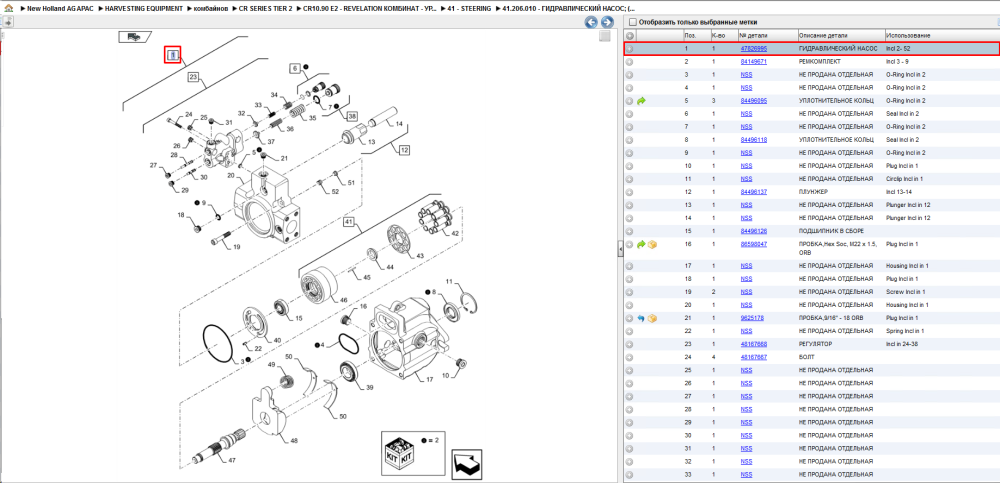
Task: Sort by 'Использование' column header
Action: coord(941,35)
